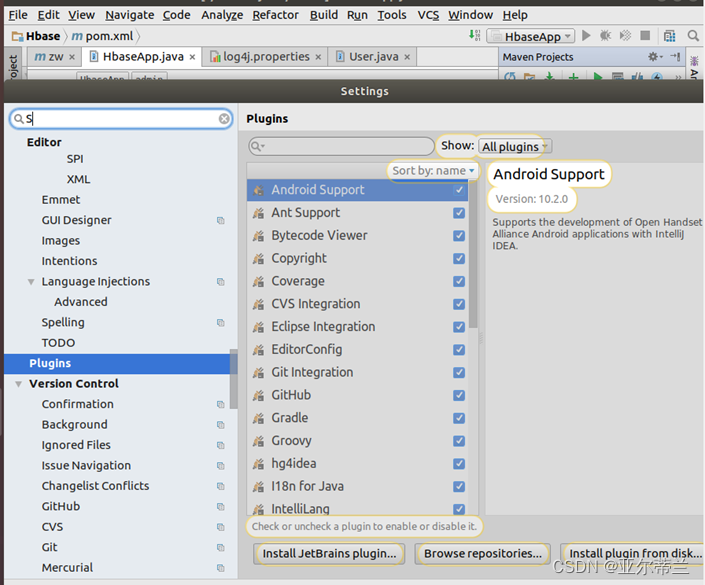This screenshot has width=705, height=585.
Task: Toggle the Bytecode Viewer checkbox
Action: (x=459, y=236)
